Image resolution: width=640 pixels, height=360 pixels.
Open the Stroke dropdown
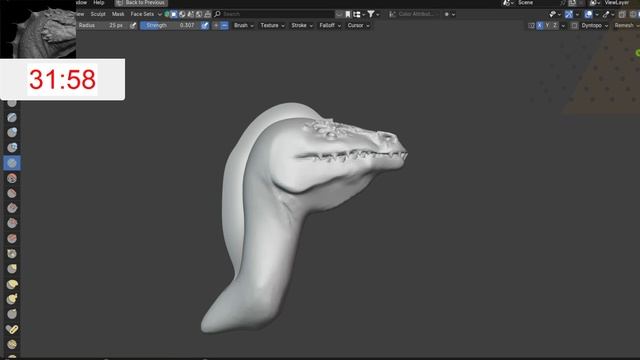pyautogui.click(x=302, y=25)
